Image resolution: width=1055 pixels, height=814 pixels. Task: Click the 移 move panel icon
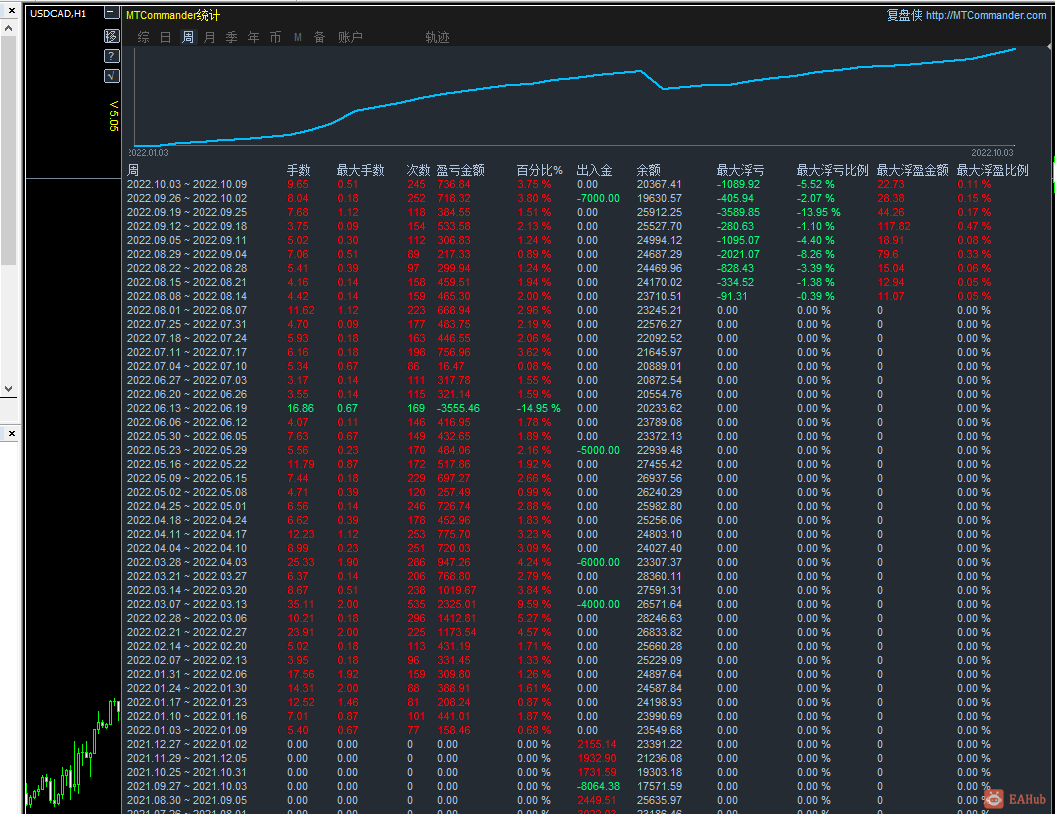point(111,36)
